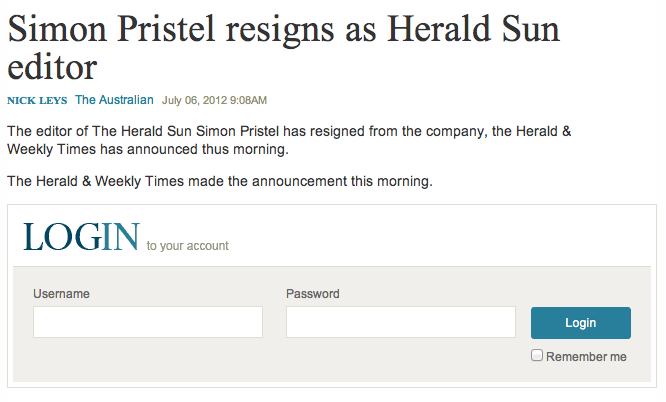Focus the Username input field
This screenshot has height=402, width=666.
pyautogui.click(x=148, y=322)
